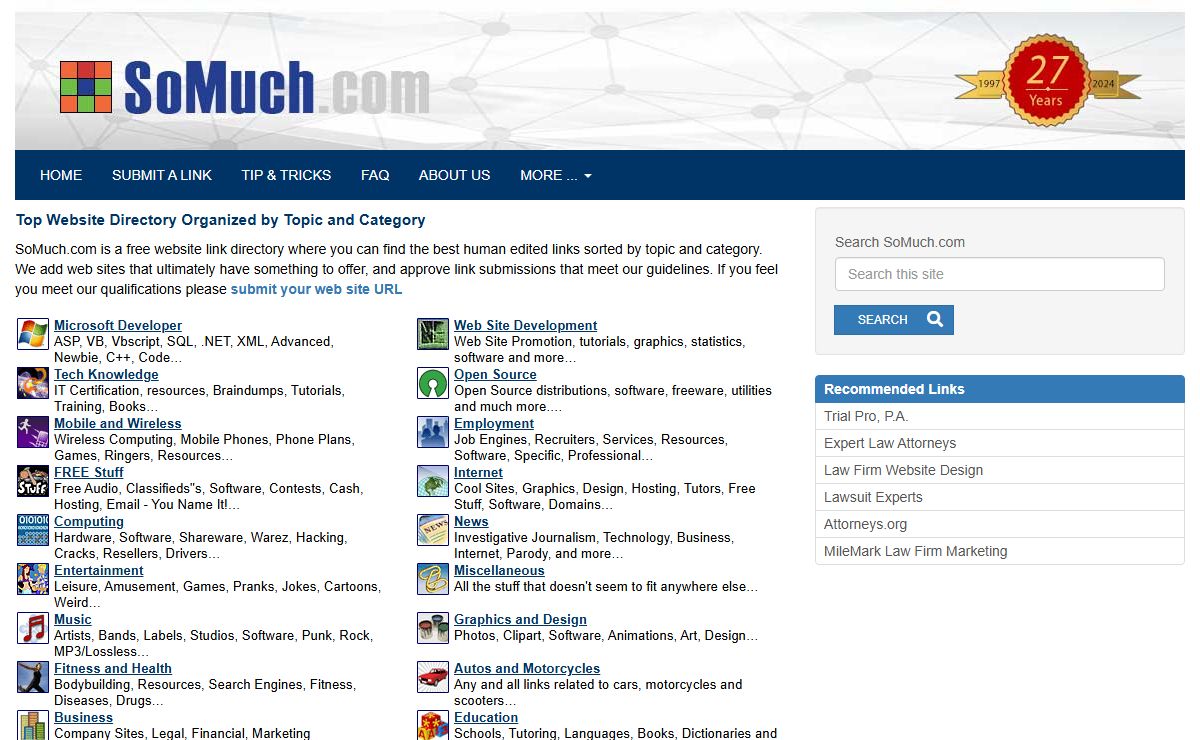Open the Fitness and Health link

coord(113,668)
